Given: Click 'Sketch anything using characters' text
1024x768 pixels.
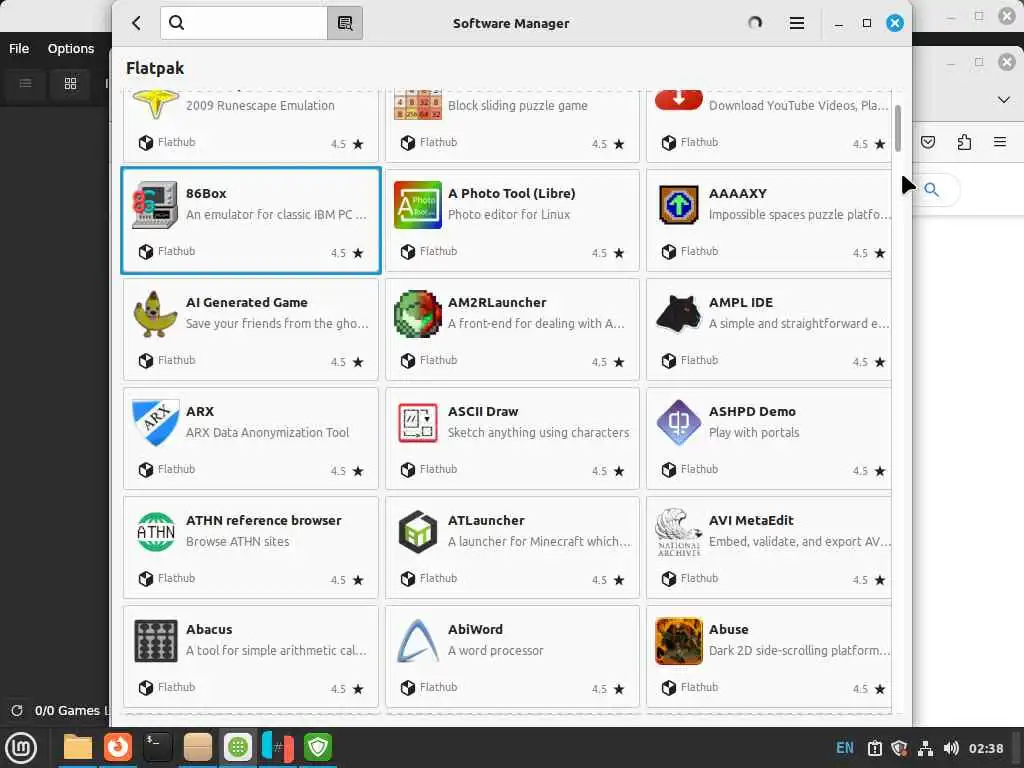Looking at the screenshot, I should click(x=538, y=432).
